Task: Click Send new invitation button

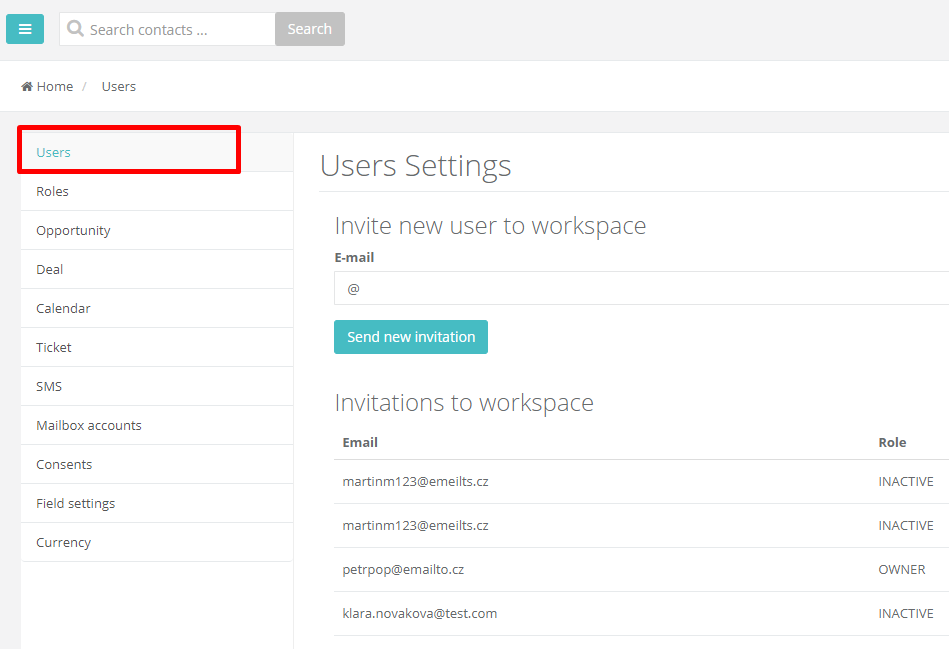Action: pos(411,337)
